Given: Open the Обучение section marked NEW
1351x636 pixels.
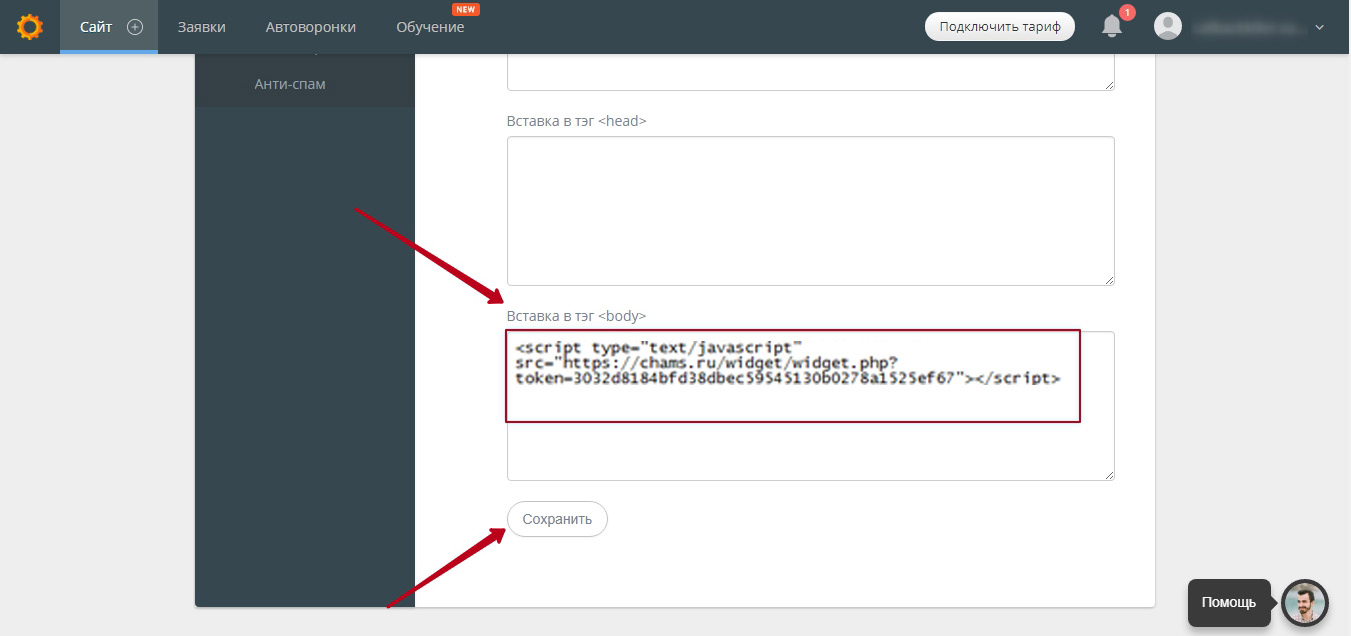Looking at the screenshot, I should click(x=430, y=27).
